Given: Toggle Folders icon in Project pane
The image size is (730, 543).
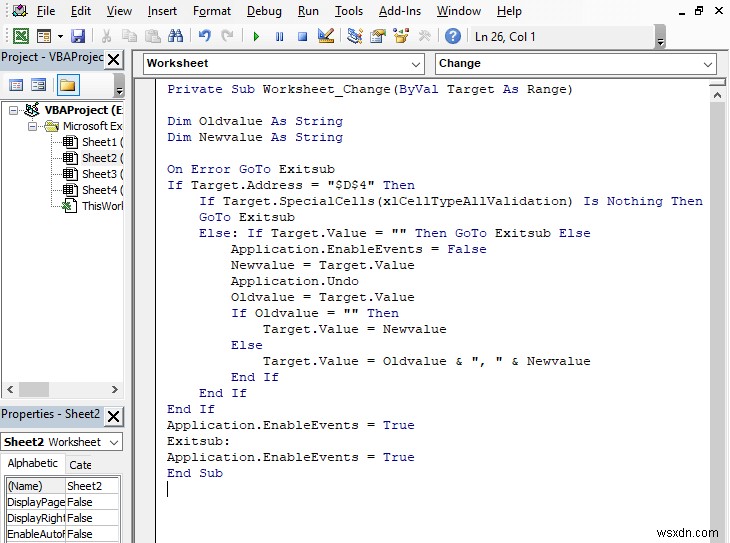Looking at the screenshot, I should pos(68,85).
